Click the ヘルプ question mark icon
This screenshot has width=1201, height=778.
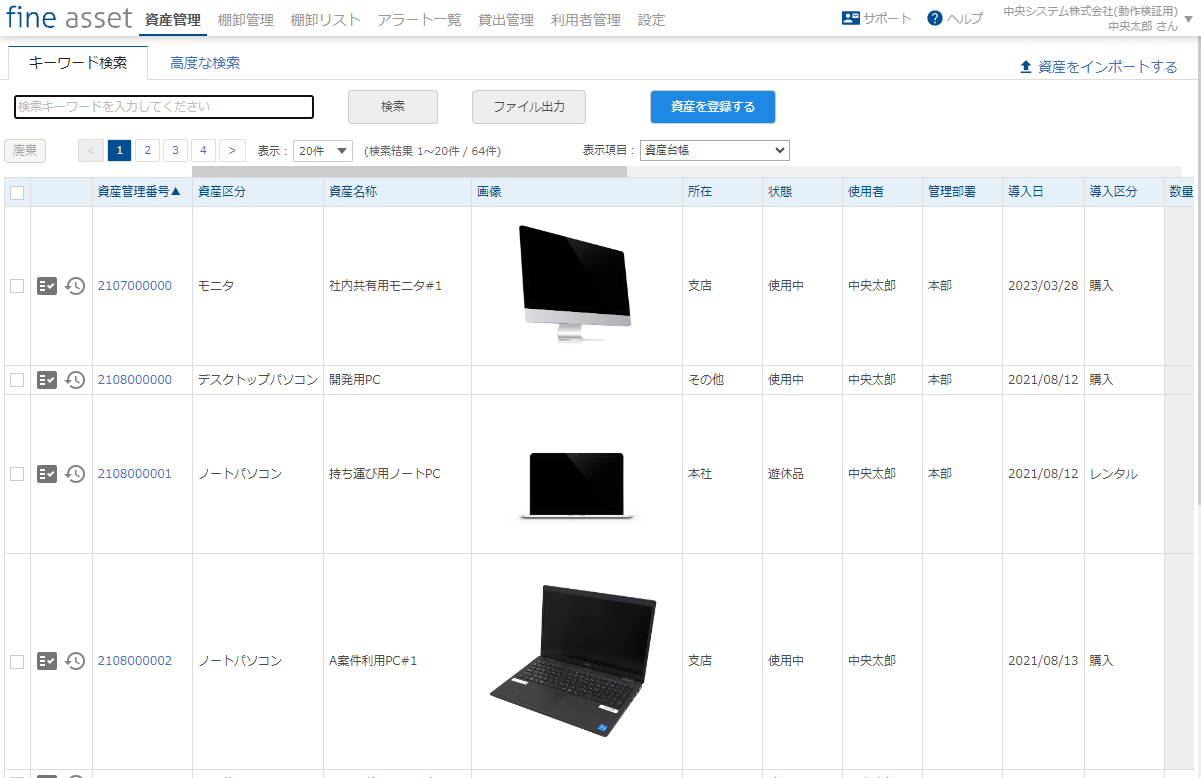[933, 16]
